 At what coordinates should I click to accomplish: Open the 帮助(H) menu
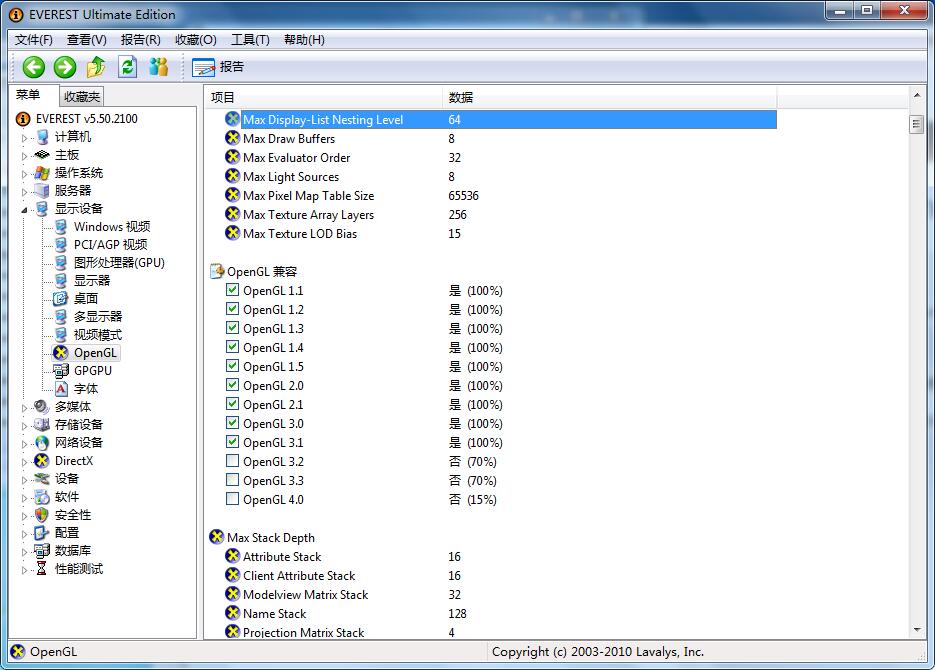click(x=304, y=40)
